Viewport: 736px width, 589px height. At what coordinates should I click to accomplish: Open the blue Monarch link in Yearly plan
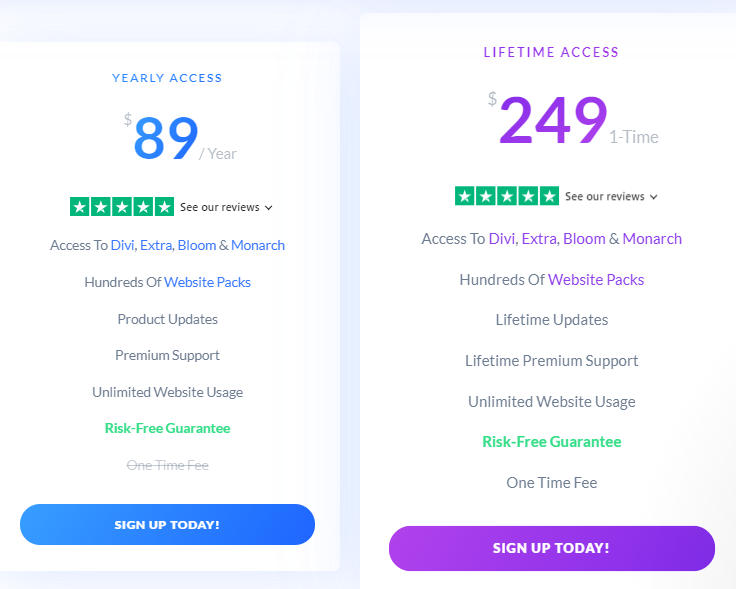coord(258,245)
